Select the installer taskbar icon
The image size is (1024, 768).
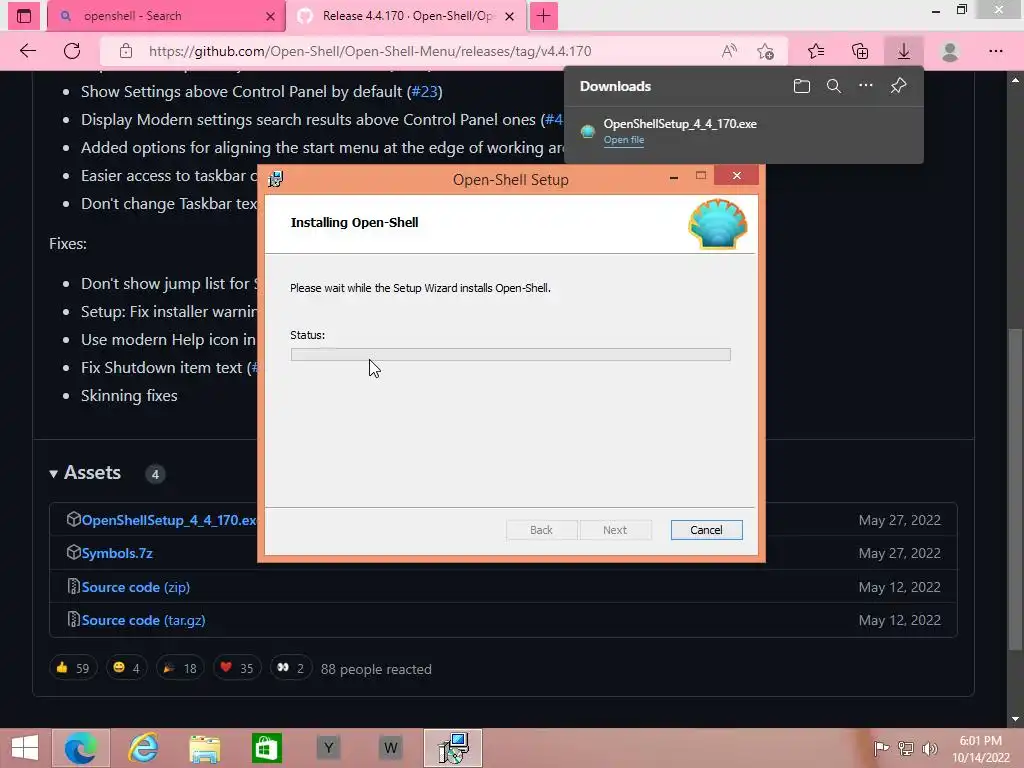453,748
